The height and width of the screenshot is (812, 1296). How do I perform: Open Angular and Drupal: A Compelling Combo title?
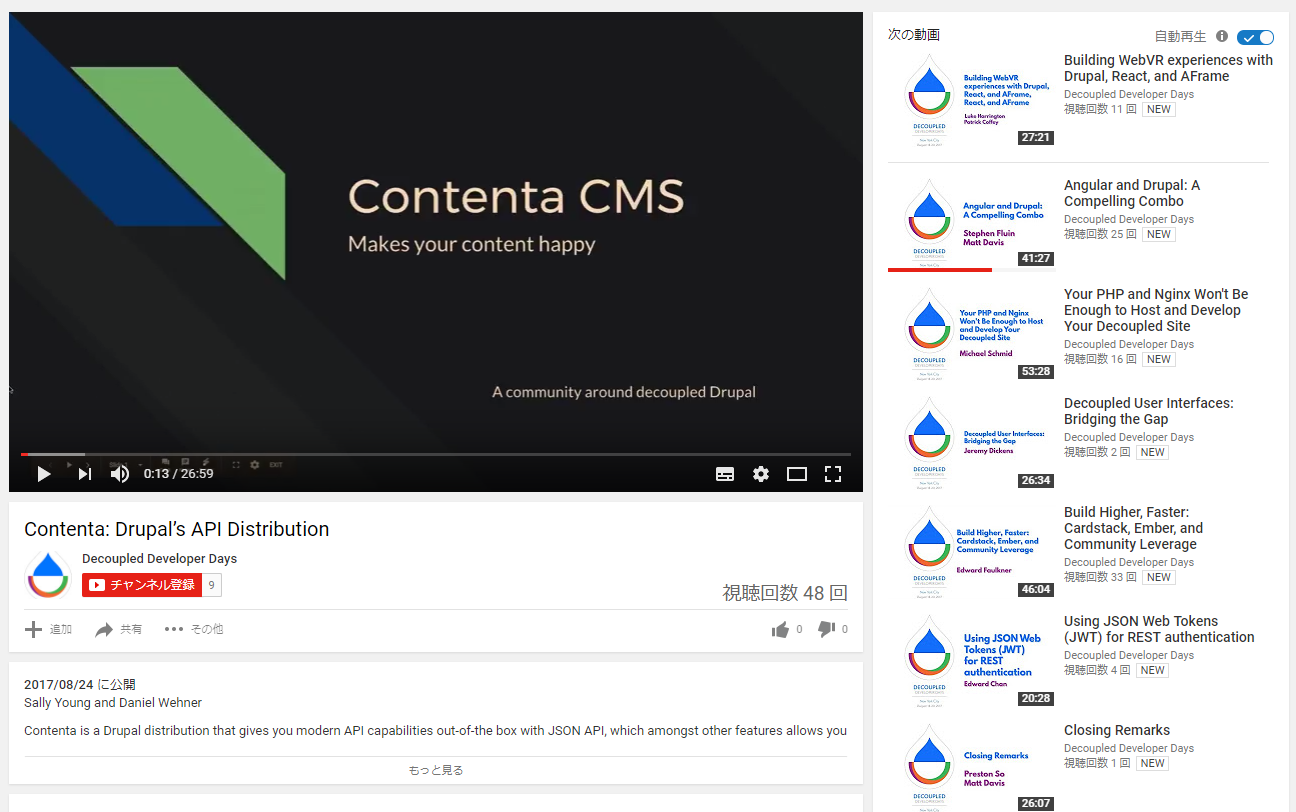[x=1132, y=193]
